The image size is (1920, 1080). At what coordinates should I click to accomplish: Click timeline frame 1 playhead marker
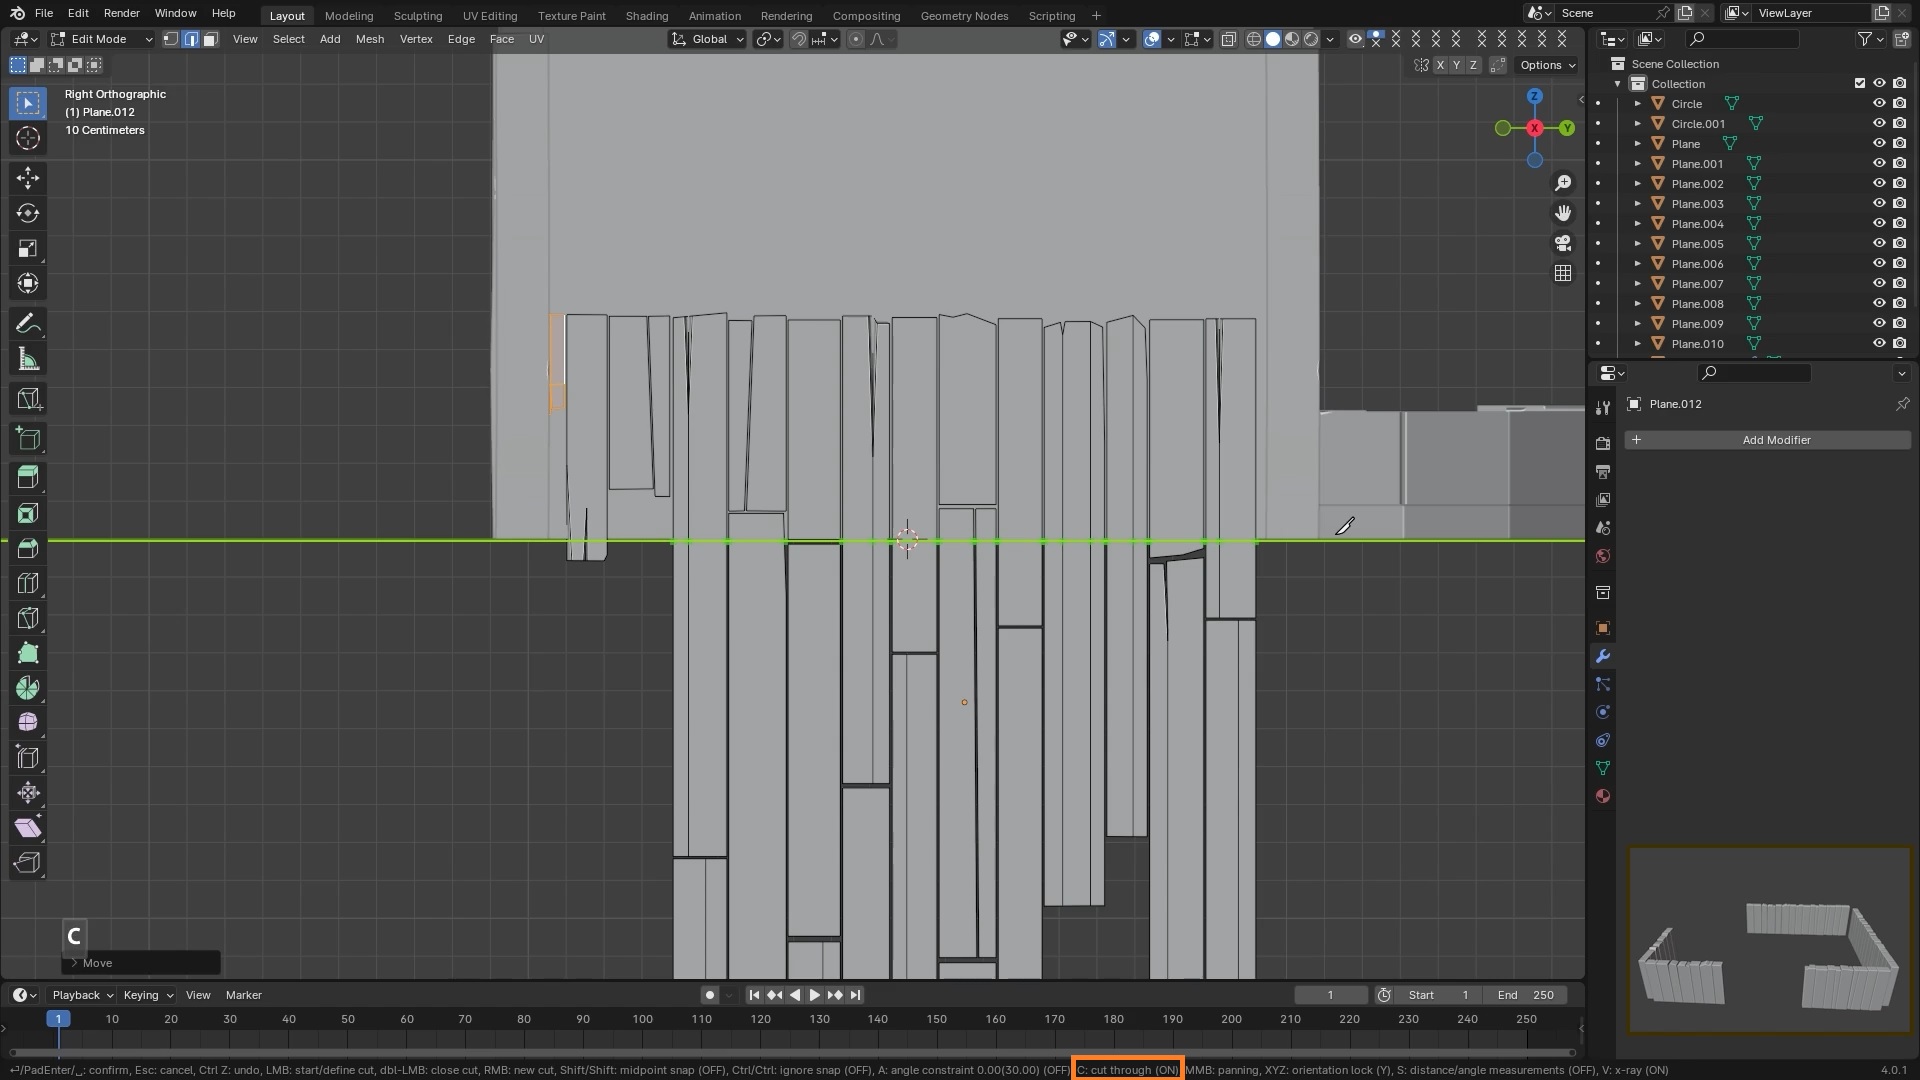[58, 1019]
